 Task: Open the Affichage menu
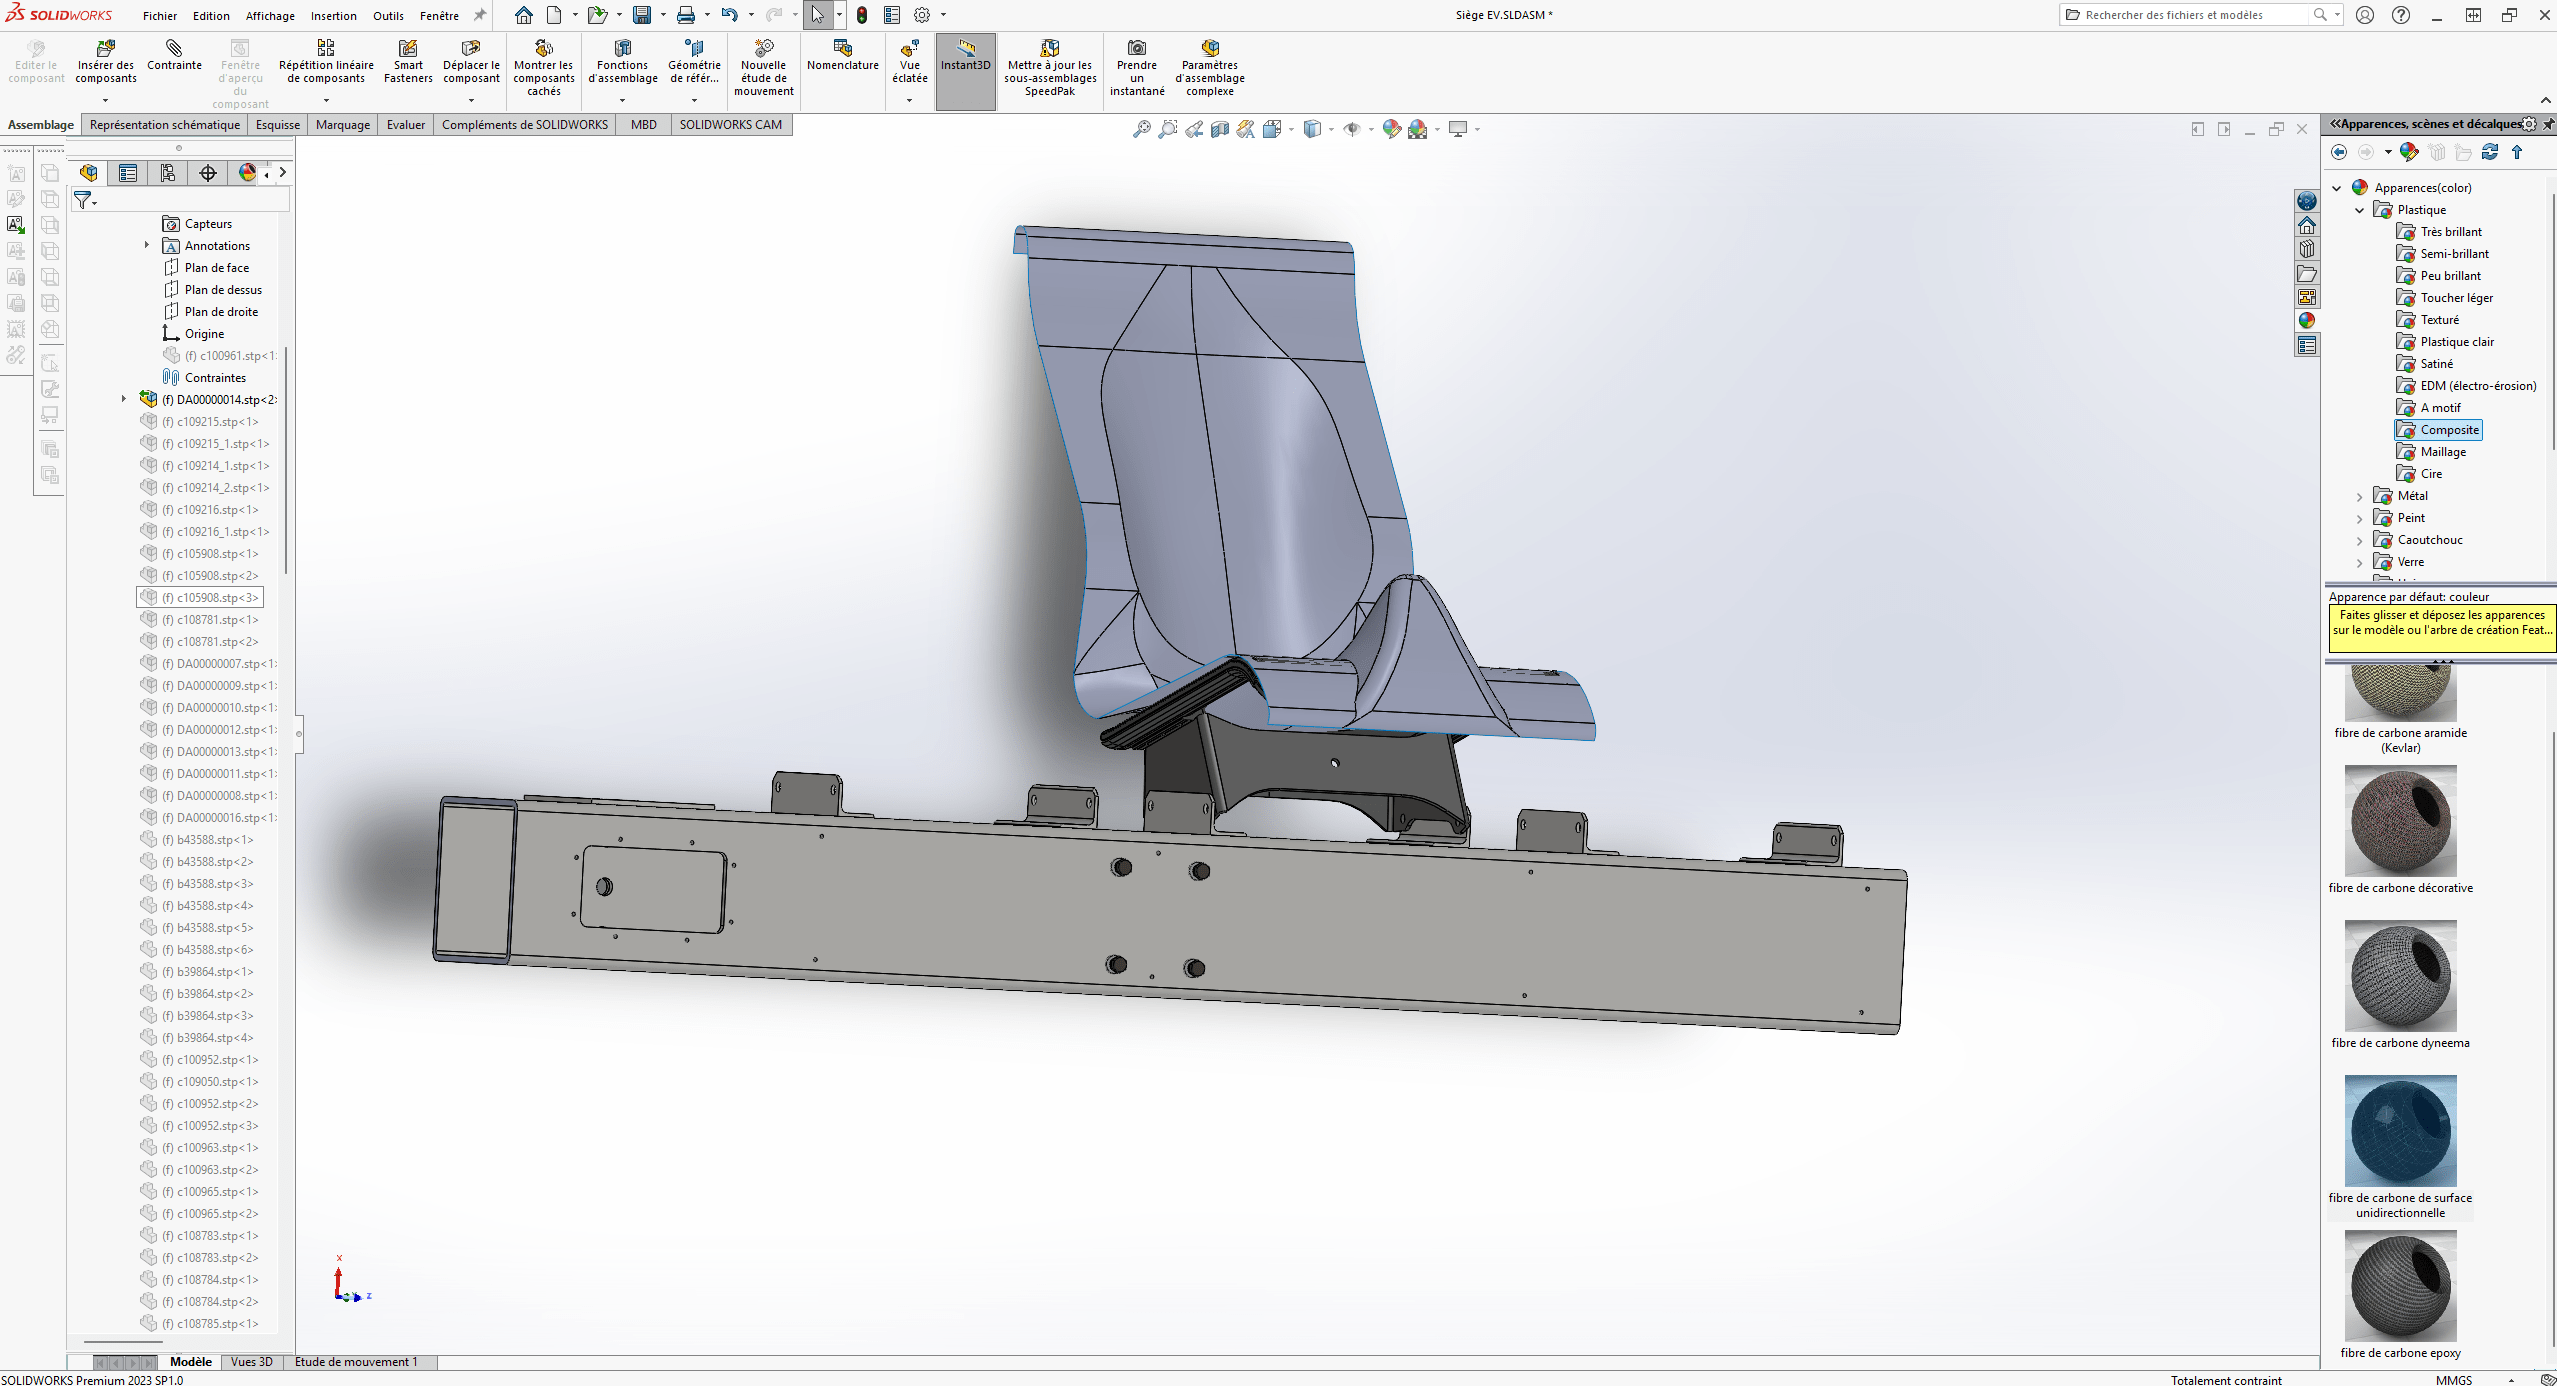pyautogui.click(x=270, y=16)
